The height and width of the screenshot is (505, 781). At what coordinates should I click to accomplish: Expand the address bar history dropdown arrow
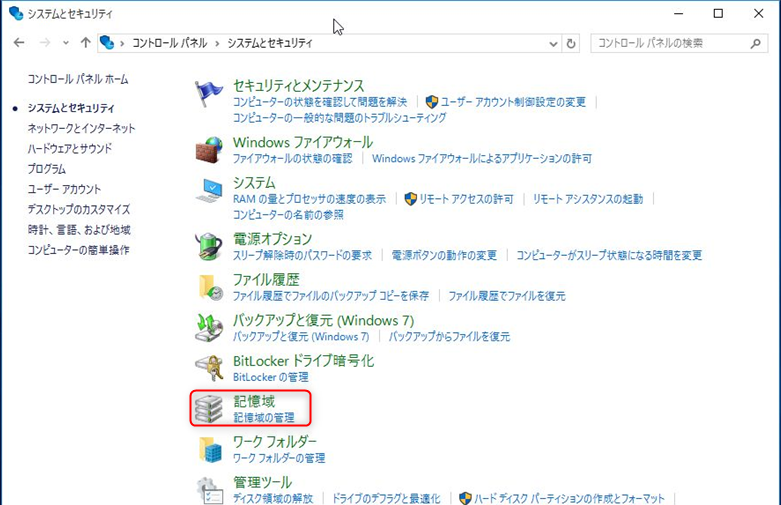(x=552, y=44)
